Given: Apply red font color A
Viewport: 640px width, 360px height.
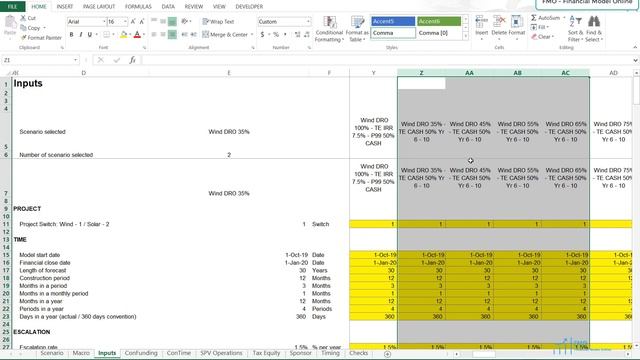Looking at the screenshot, I should tap(137, 35).
